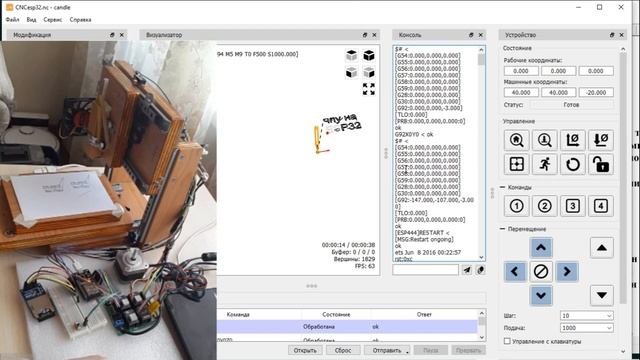Click the safe position running-man icon
The width and height of the screenshot is (640, 360).
pyautogui.click(x=544, y=164)
